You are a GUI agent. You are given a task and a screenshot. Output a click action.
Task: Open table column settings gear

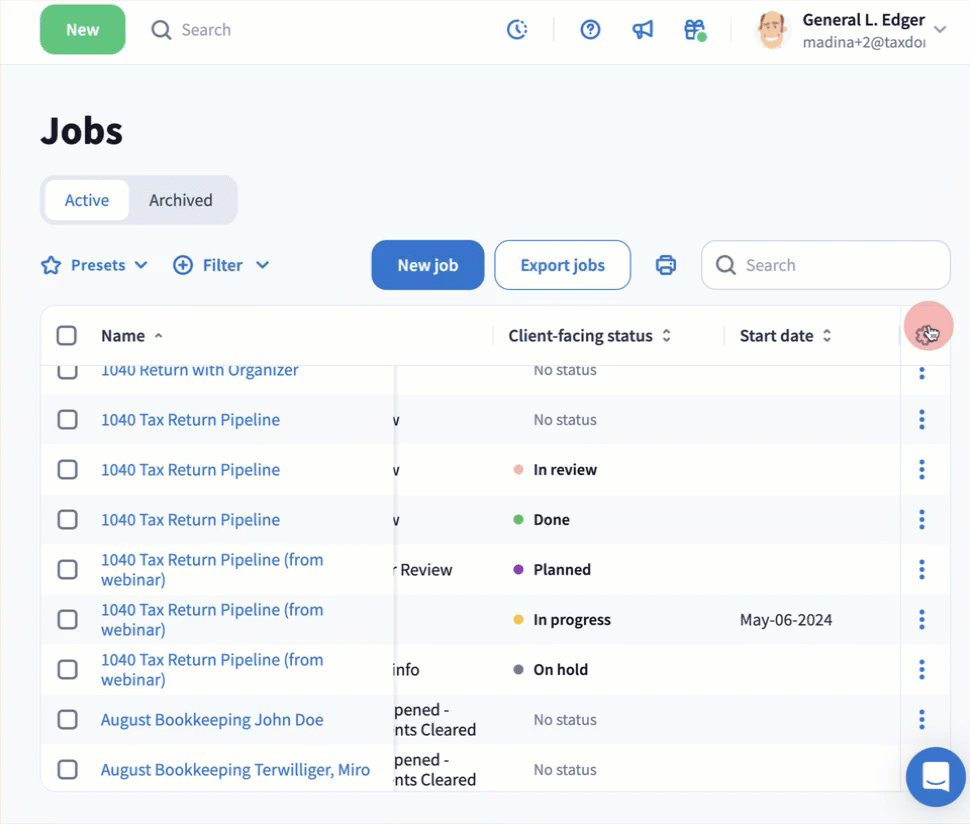(927, 335)
